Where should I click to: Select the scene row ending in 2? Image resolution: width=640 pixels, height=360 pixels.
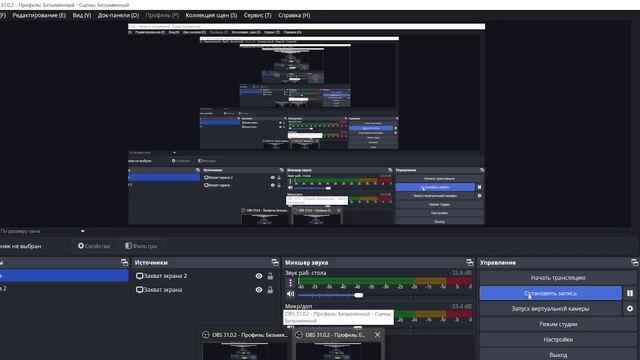(64, 289)
